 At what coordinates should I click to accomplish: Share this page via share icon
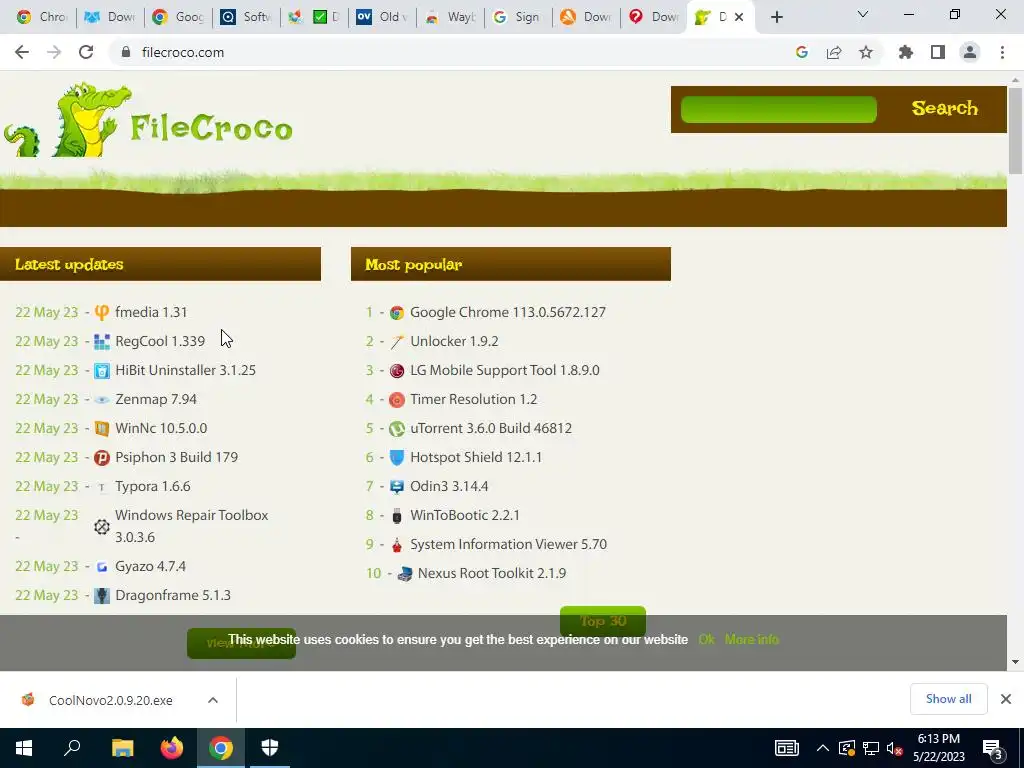(834, 52)
